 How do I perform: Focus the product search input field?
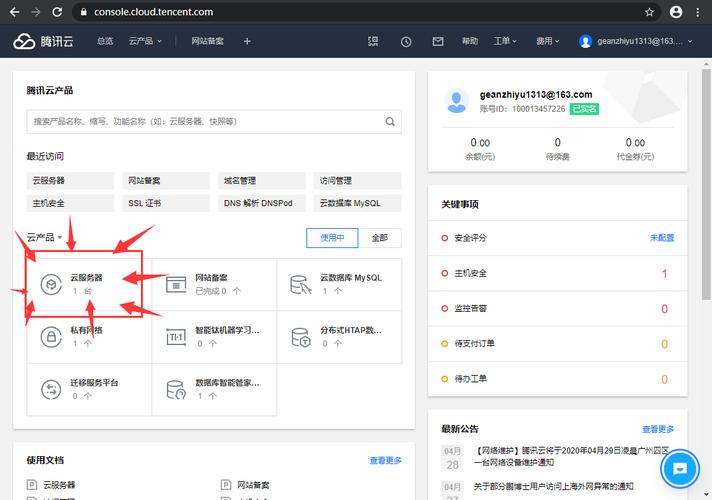(x=214, y=122)
